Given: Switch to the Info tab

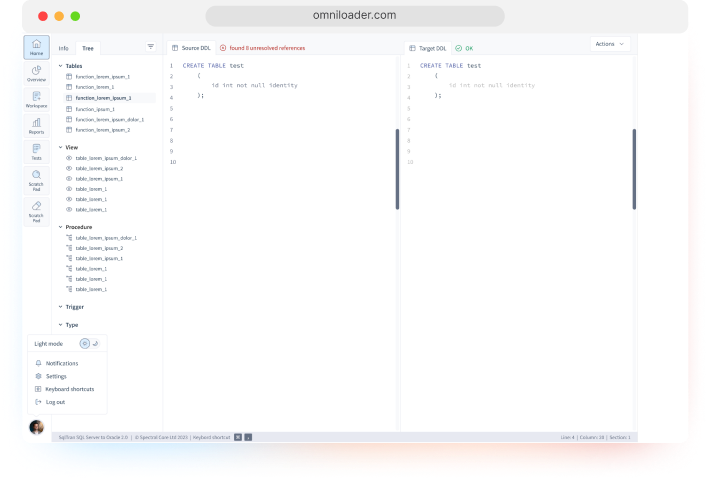Looking at the screenshot, I should click(64, 48).
